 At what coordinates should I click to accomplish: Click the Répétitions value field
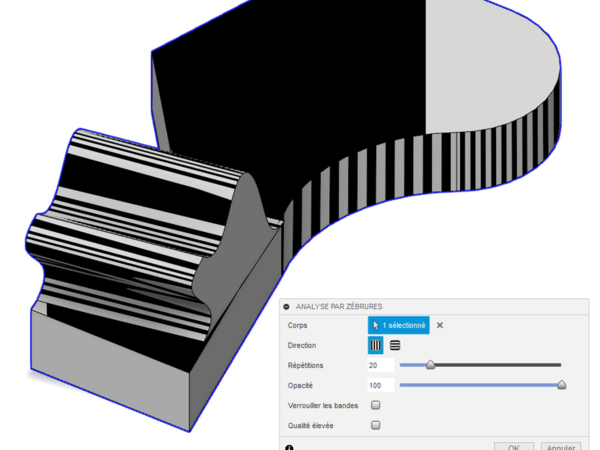380,365
